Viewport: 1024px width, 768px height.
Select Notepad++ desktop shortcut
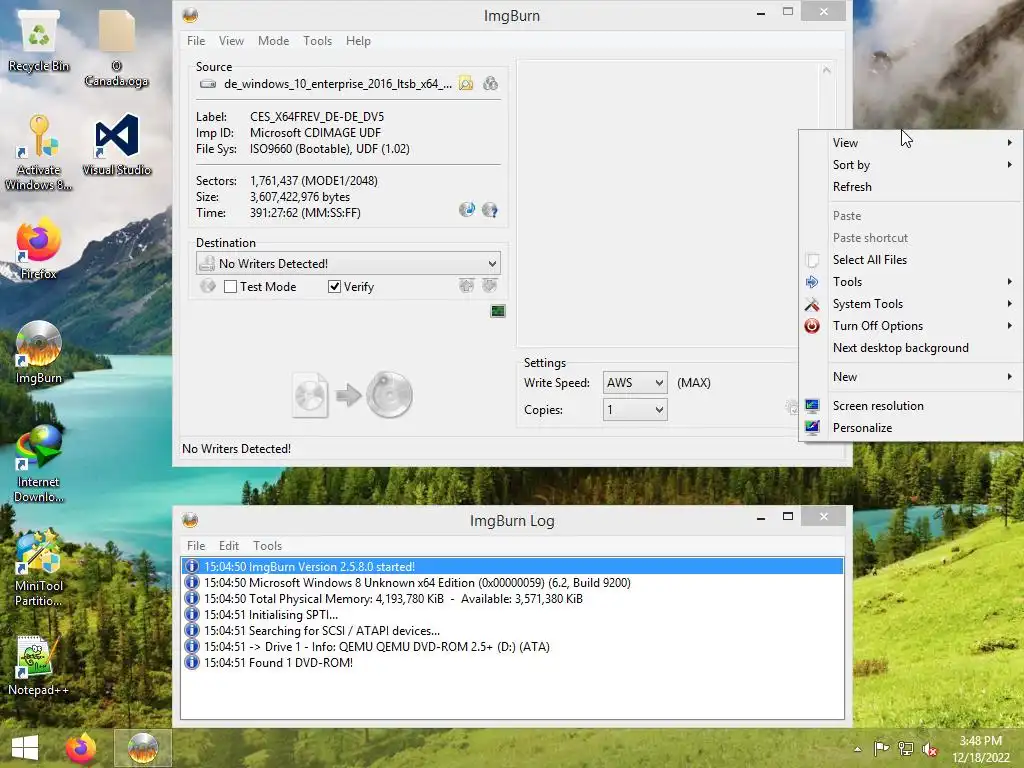pos(39,665)
